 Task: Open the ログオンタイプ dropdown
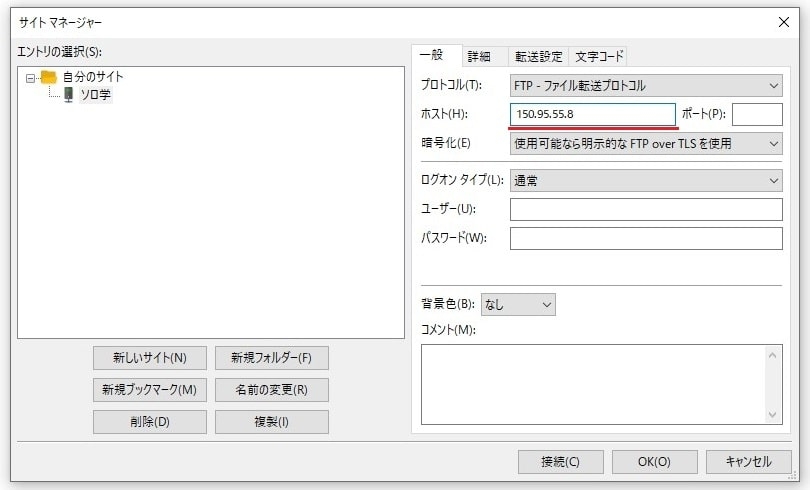pos(645,181)
